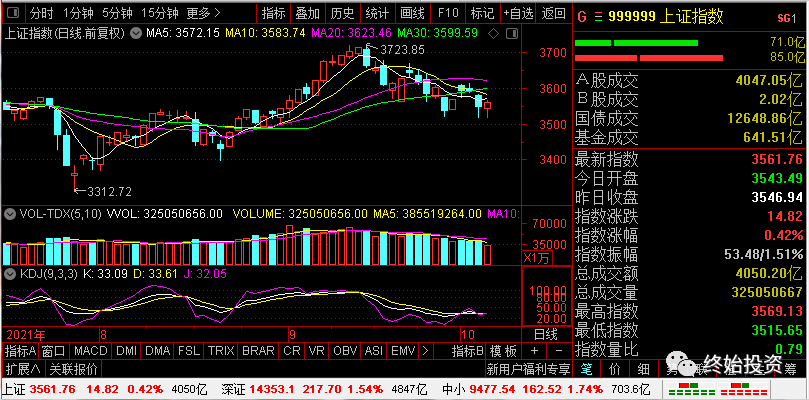
Task: Toggle panel icon right of MA30 diamond
Action: (x=511, y=34)
